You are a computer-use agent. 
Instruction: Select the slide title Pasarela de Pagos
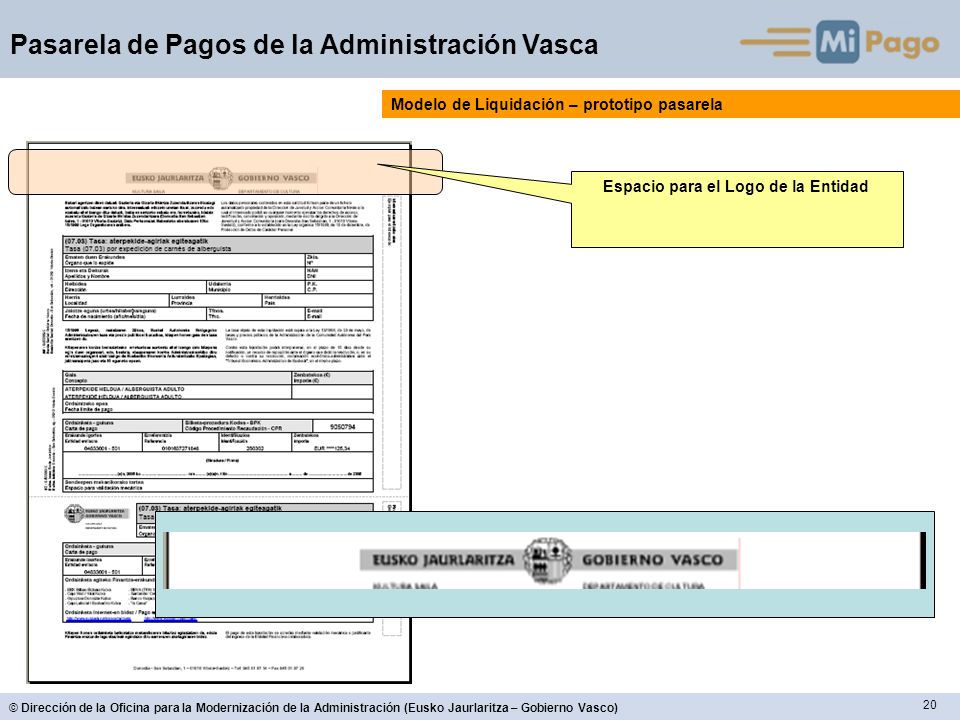pyautogui.click(x=304, y=45)
